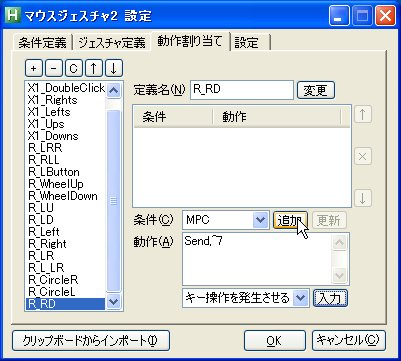Select R_LU in the list

66,208
